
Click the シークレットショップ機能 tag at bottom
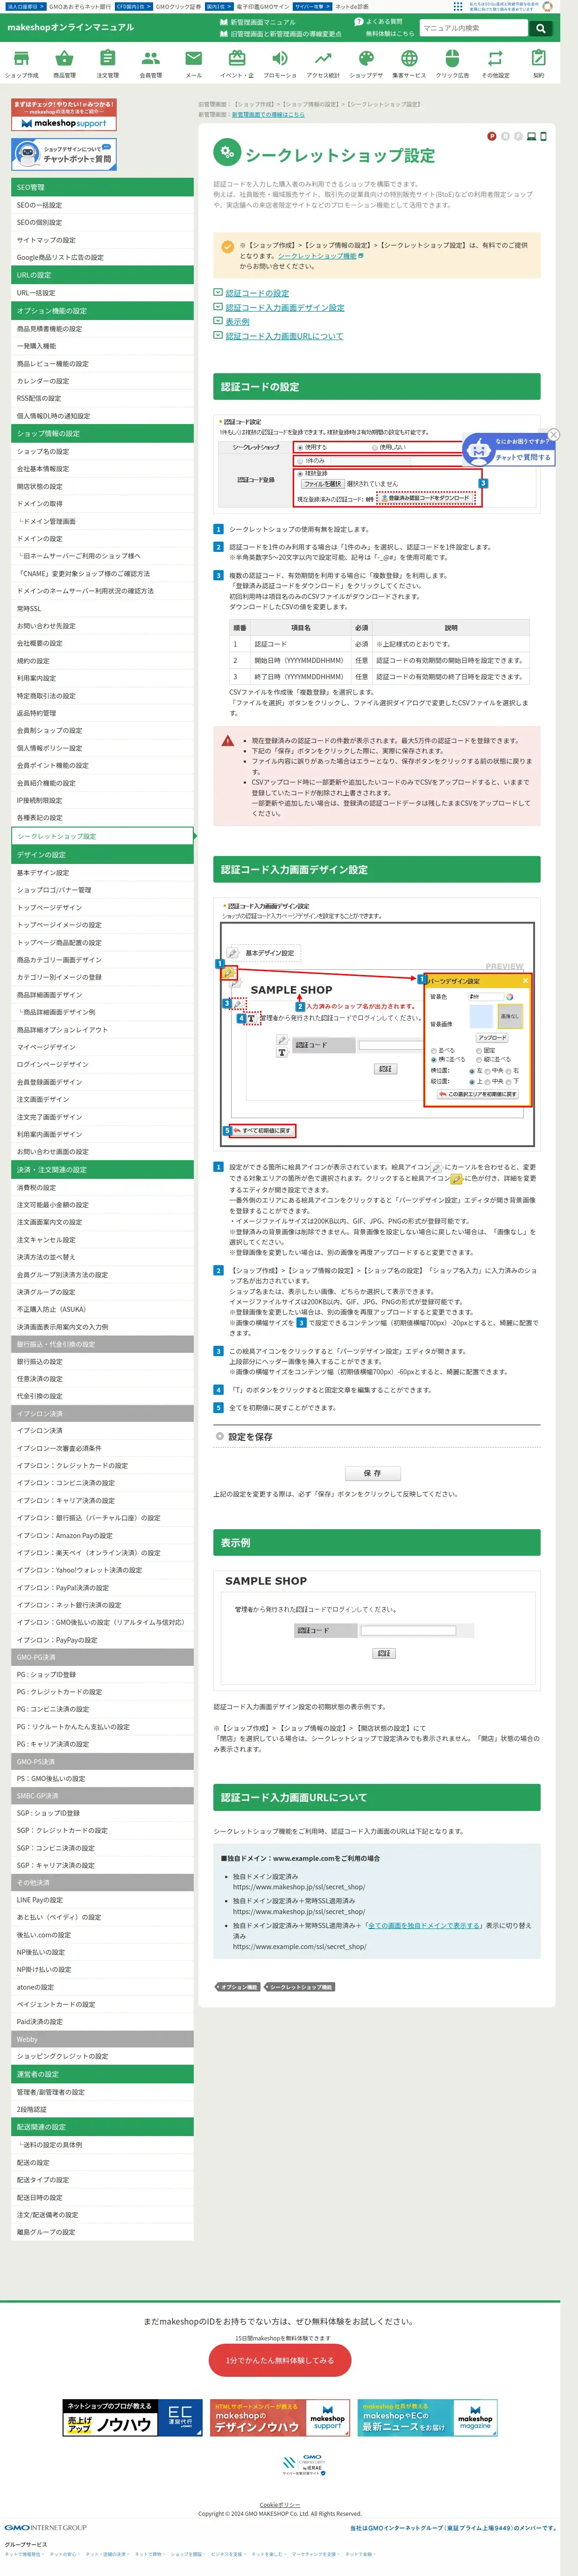coord(299,1987)
